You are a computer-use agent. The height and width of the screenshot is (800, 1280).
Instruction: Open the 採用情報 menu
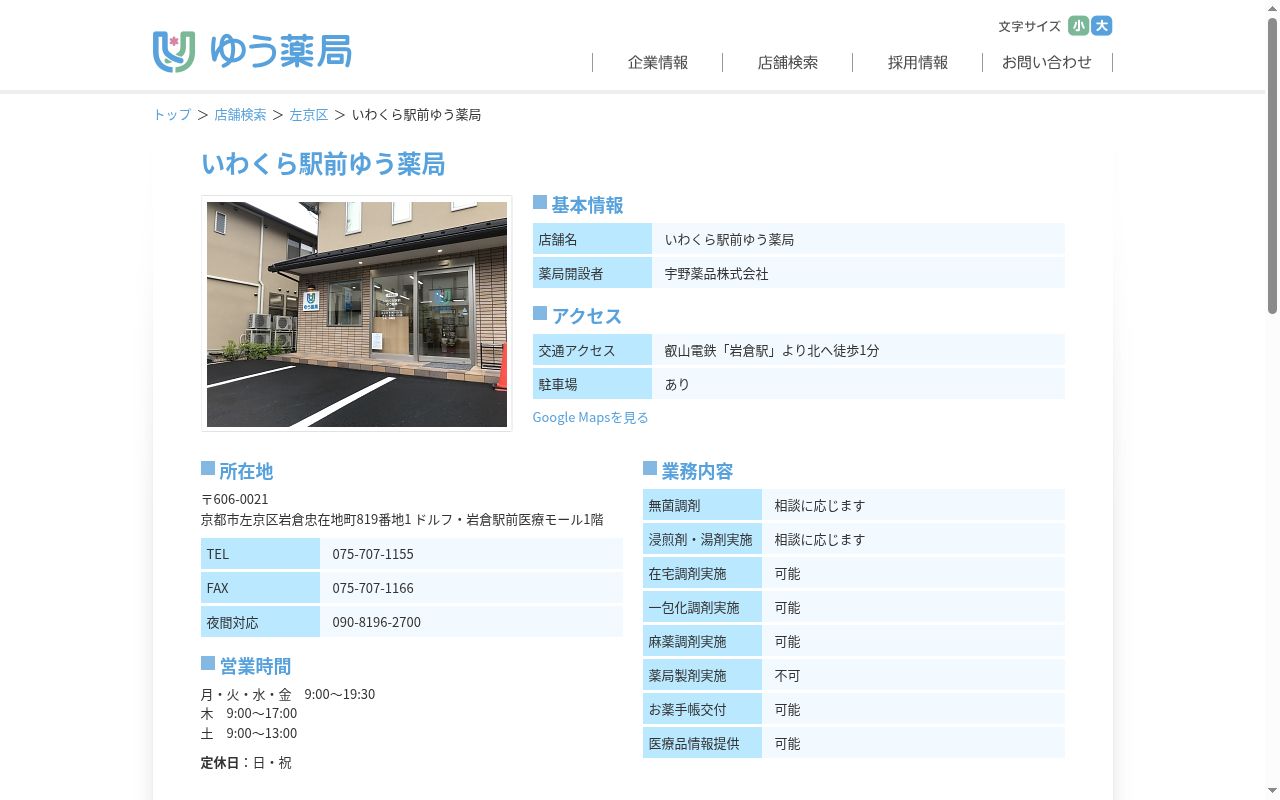918,62
